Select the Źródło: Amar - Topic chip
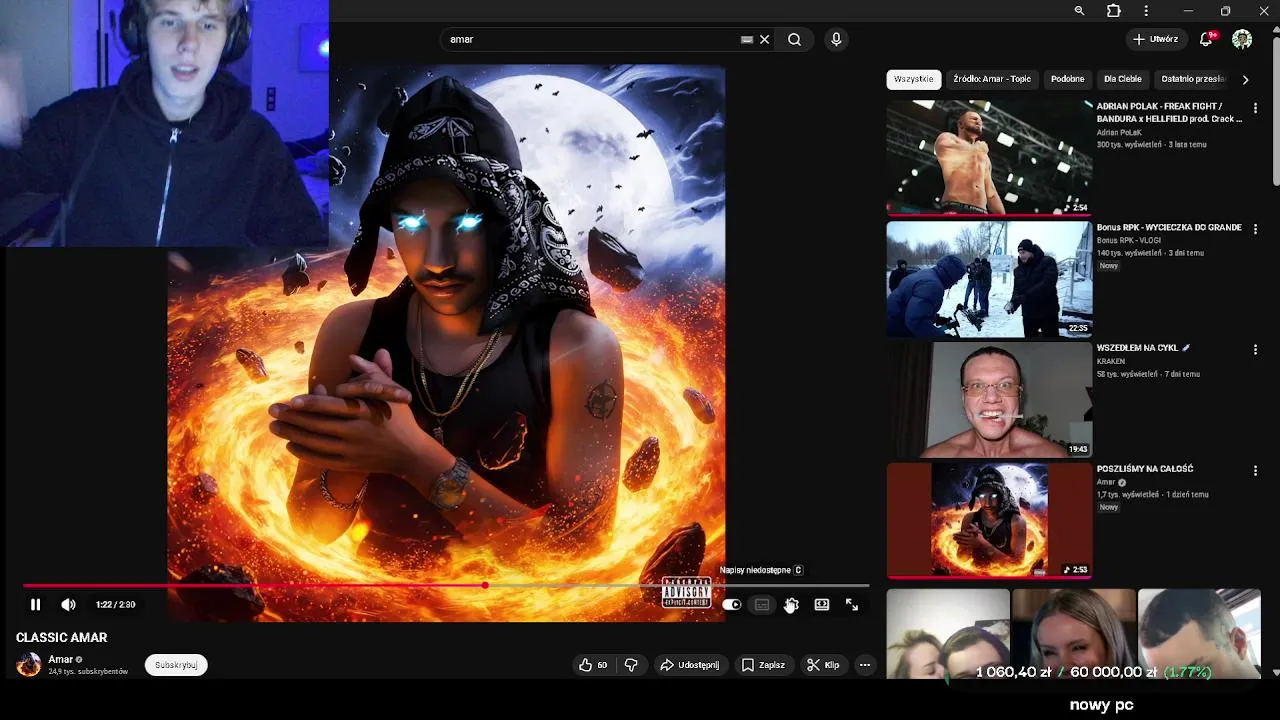 pyautogui.click(x=992, y=79)
